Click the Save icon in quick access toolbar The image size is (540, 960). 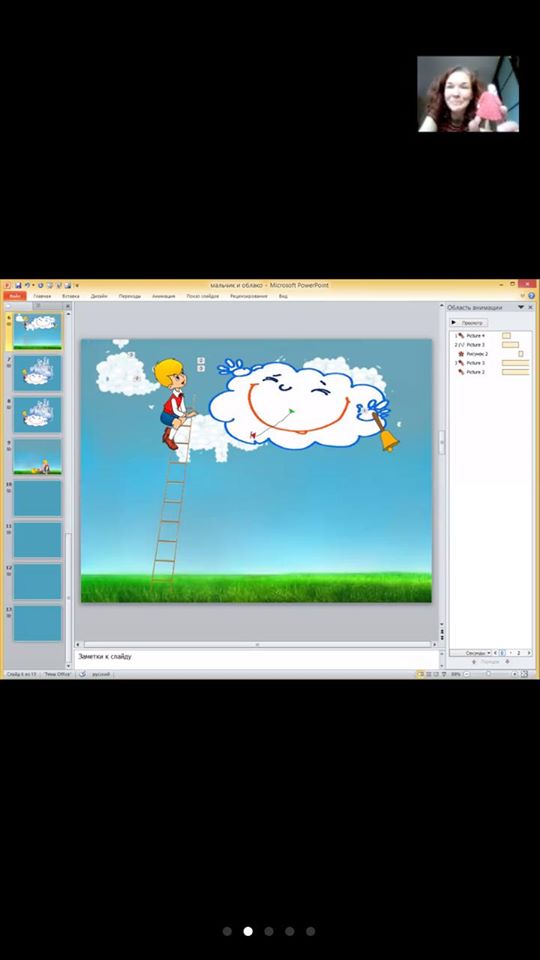coord(18,285)
